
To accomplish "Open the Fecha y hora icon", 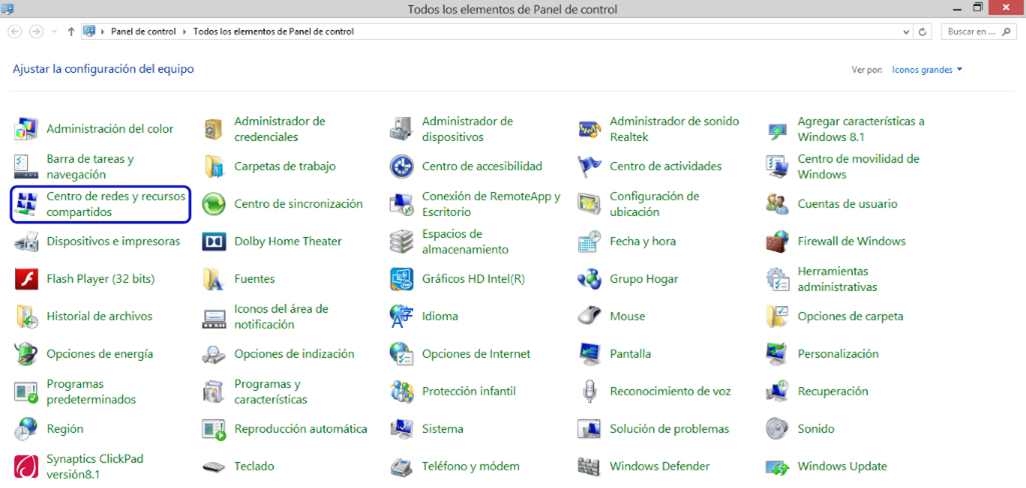I will pos(589,241).
